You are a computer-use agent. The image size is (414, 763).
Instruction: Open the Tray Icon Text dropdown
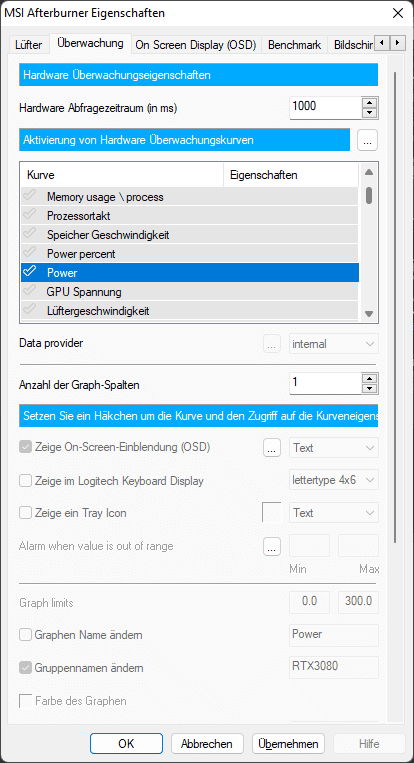point(334,513)
